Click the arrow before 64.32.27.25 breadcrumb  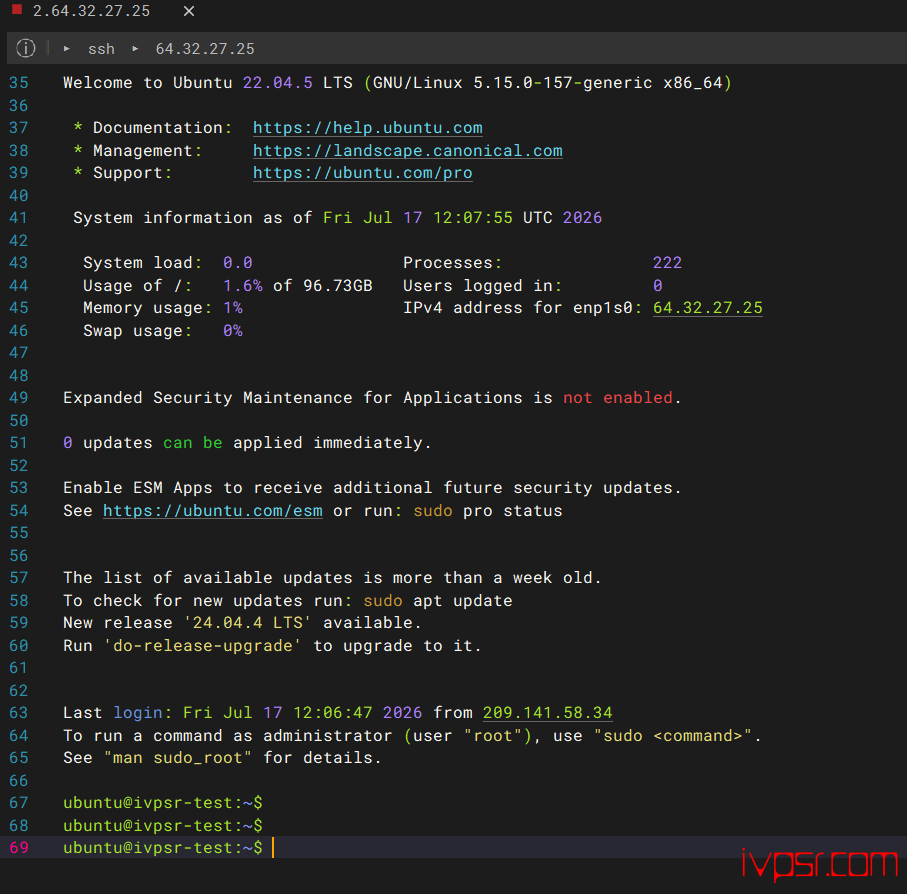[x=135, y=49]
